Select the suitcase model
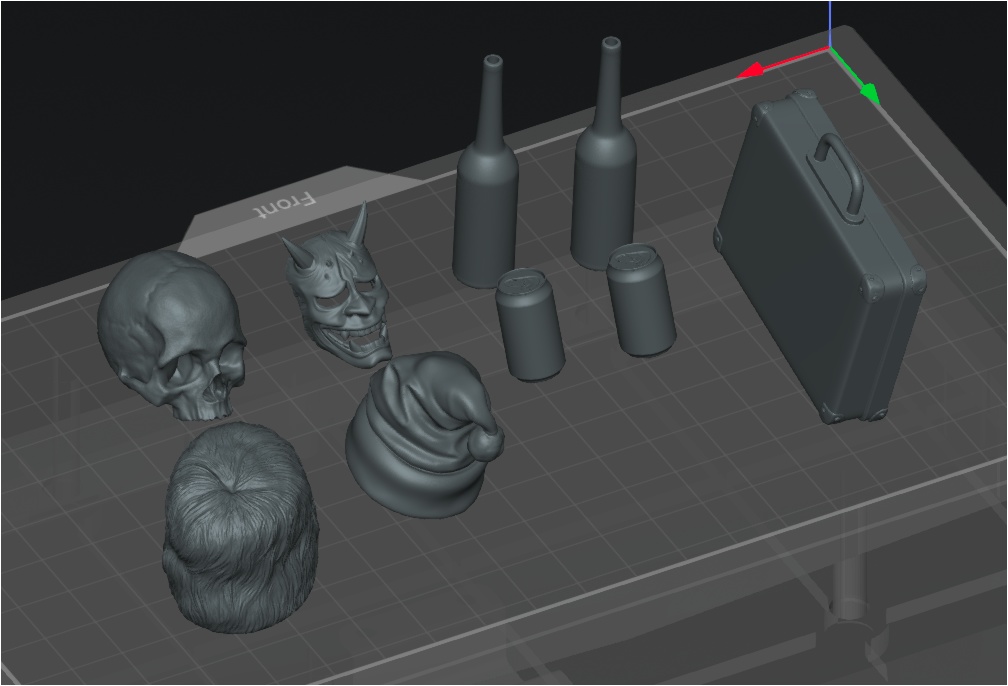Viewport: 1008px width, 686px height. 821,257
